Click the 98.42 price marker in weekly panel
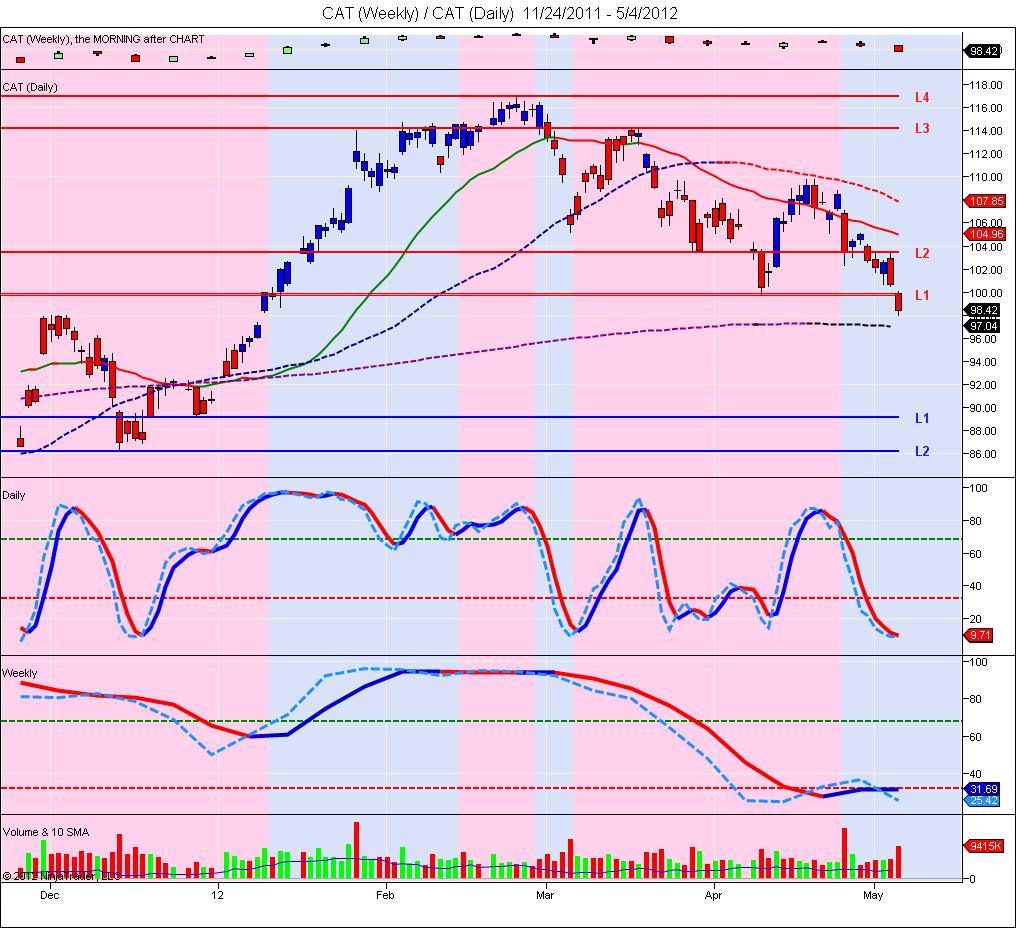 coord(984,51)
